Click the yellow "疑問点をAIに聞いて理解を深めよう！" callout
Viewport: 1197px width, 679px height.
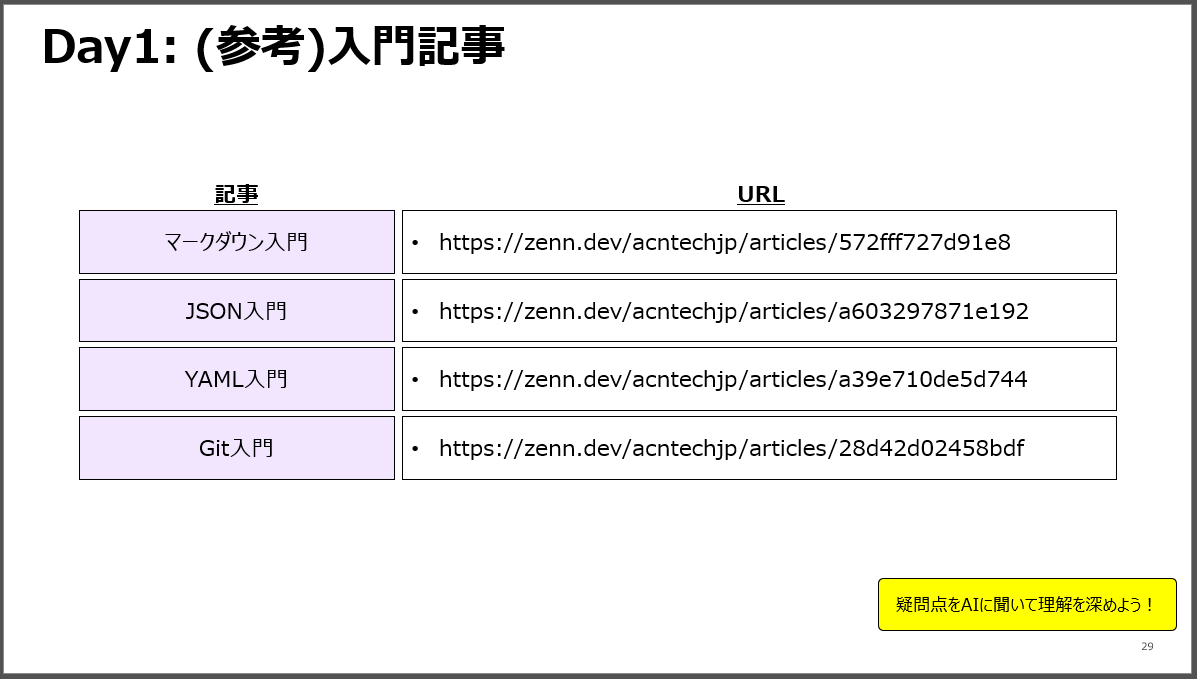pos(1027,604)
